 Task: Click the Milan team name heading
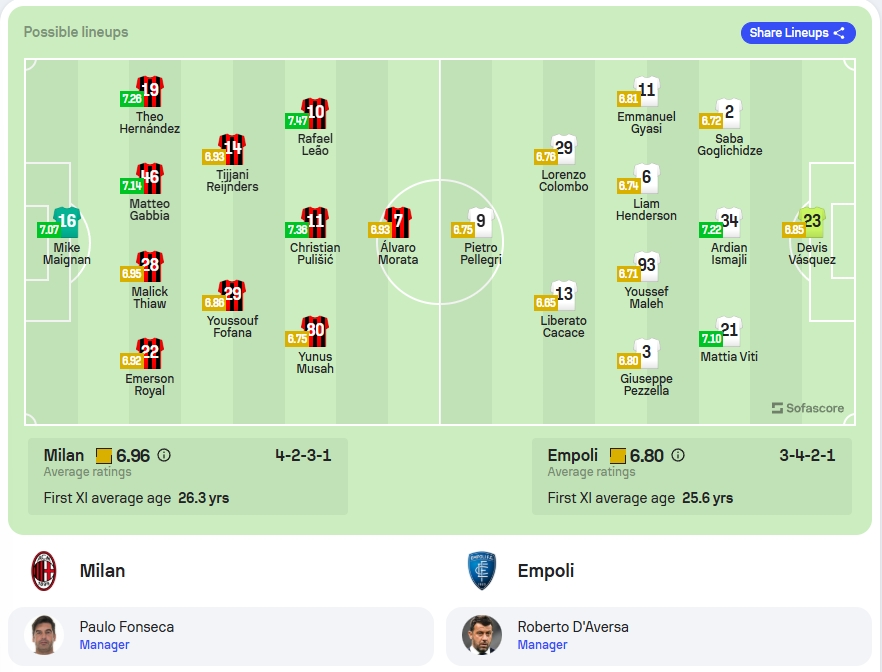pos(102,571)
